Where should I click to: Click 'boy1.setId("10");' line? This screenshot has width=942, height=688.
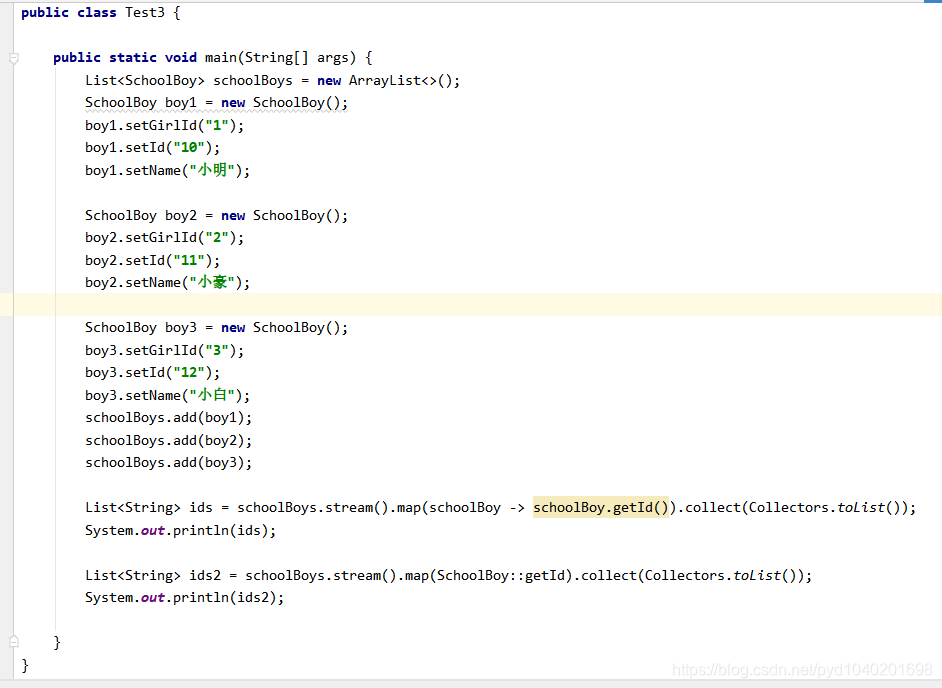pos(153,148)
